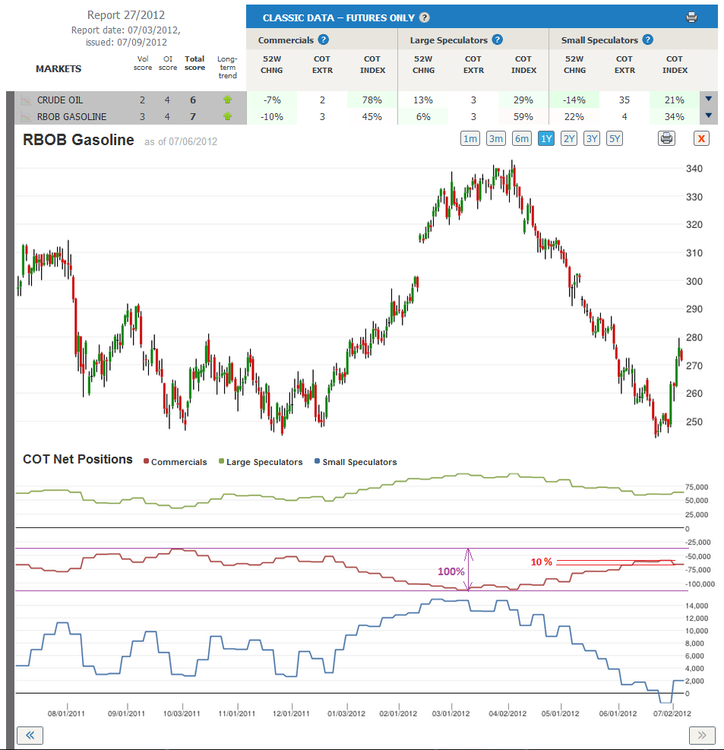Sort by OI score column
This screenshot has width=724, height=750.
[x=168, y=63]
